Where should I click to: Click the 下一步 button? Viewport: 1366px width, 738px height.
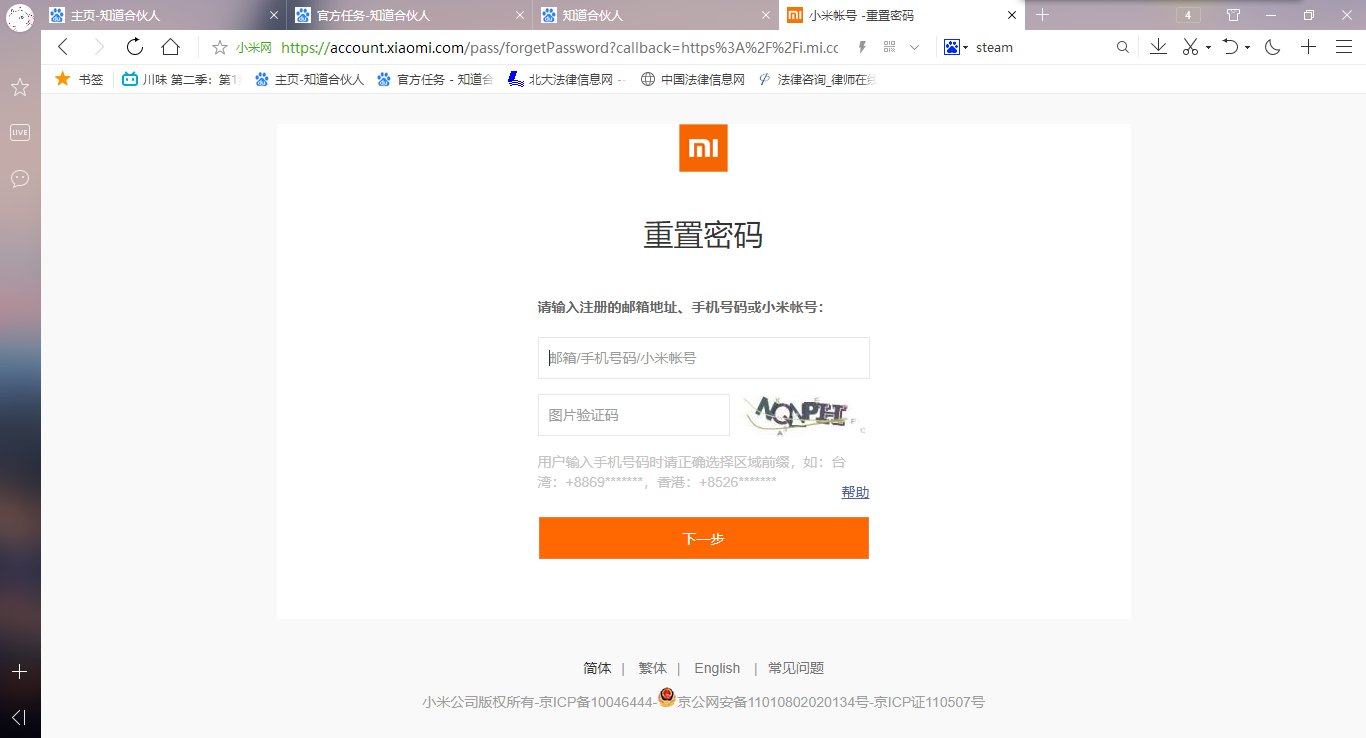(x=703, y=537)
